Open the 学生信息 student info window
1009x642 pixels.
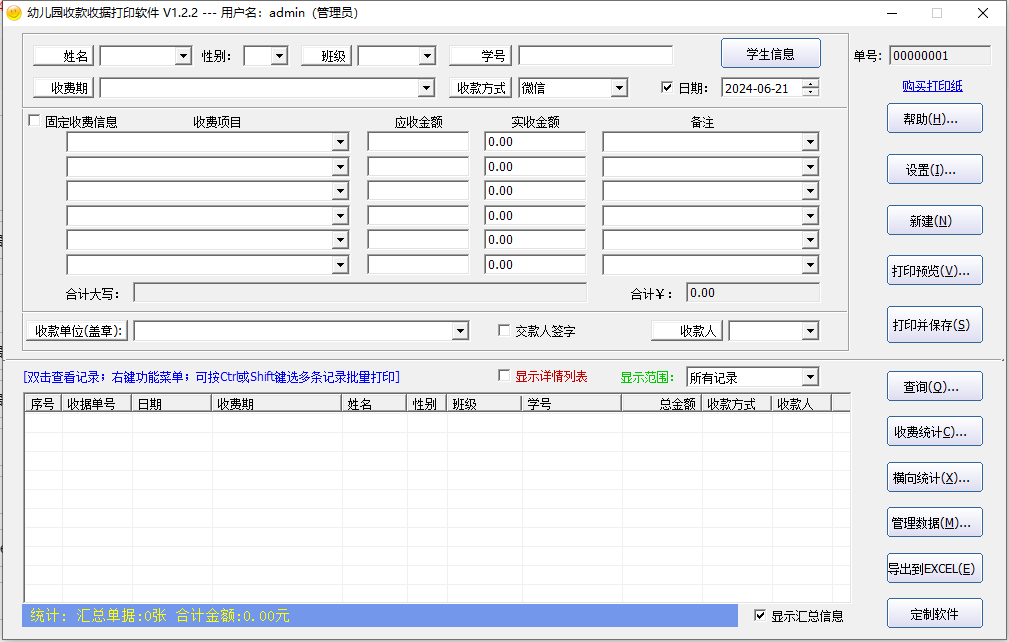770,54
